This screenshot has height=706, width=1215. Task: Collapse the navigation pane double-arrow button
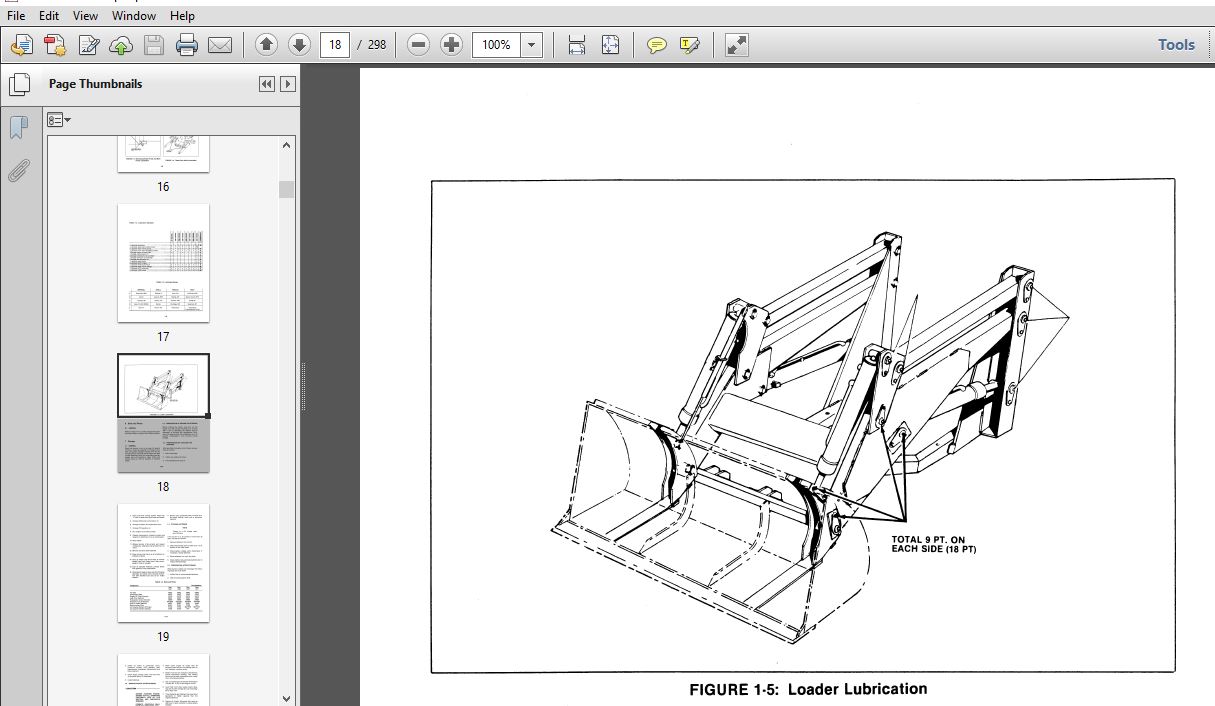point(266,84)
